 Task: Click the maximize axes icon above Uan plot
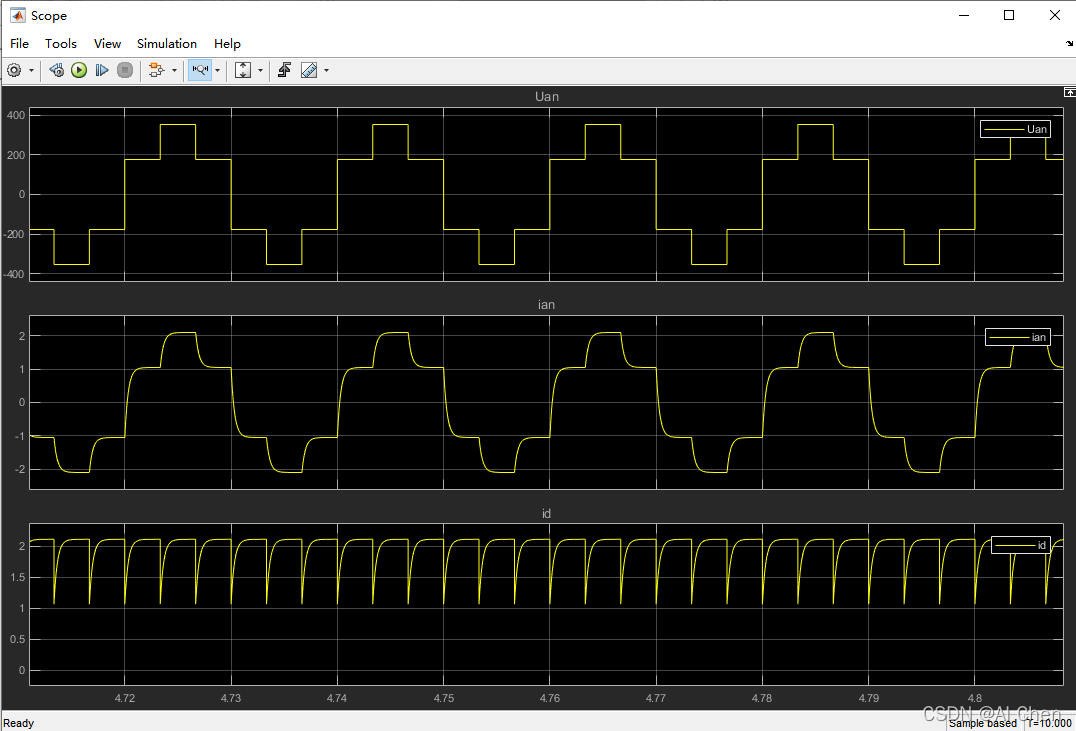pyautogui.click(x=1069, y=92)
